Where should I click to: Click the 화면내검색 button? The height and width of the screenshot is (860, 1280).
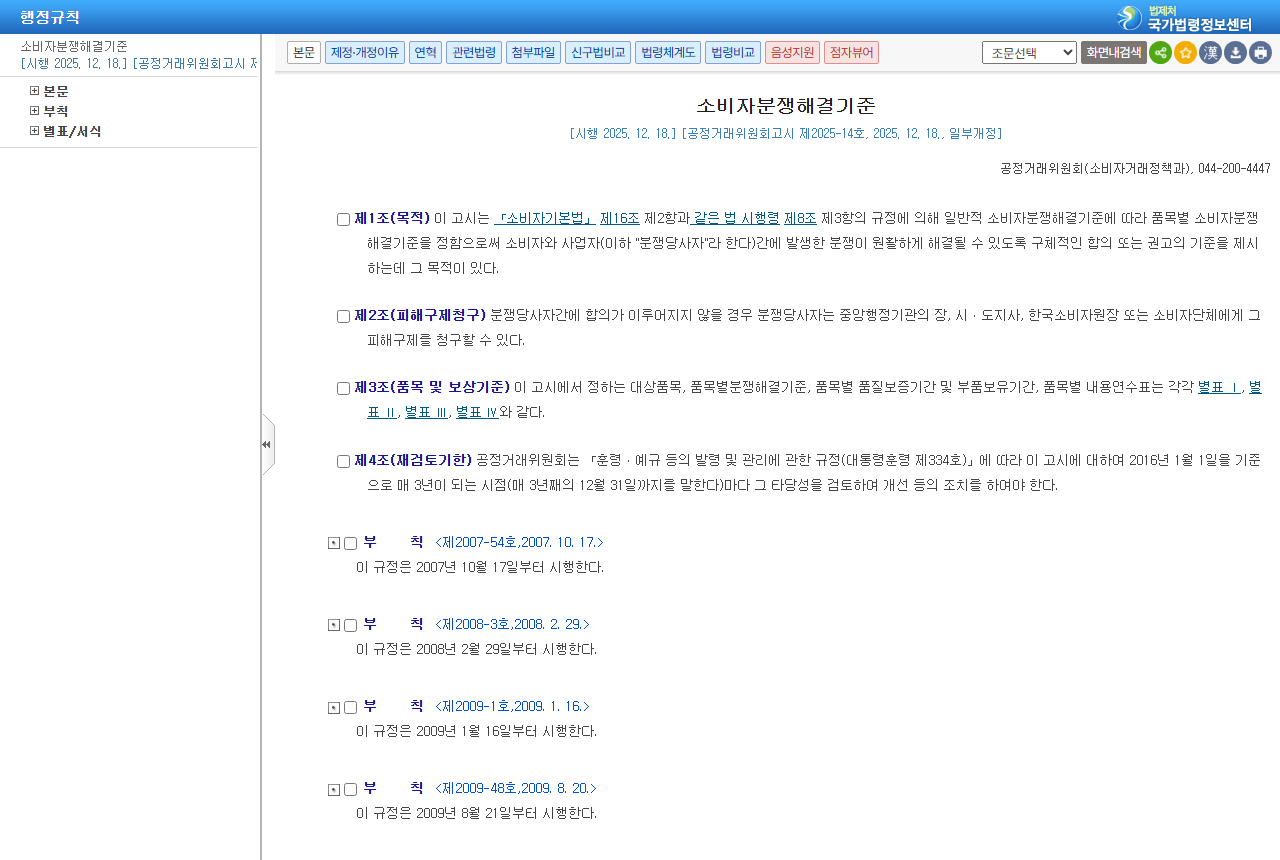pyautogui.click(x=1114, y=53)
